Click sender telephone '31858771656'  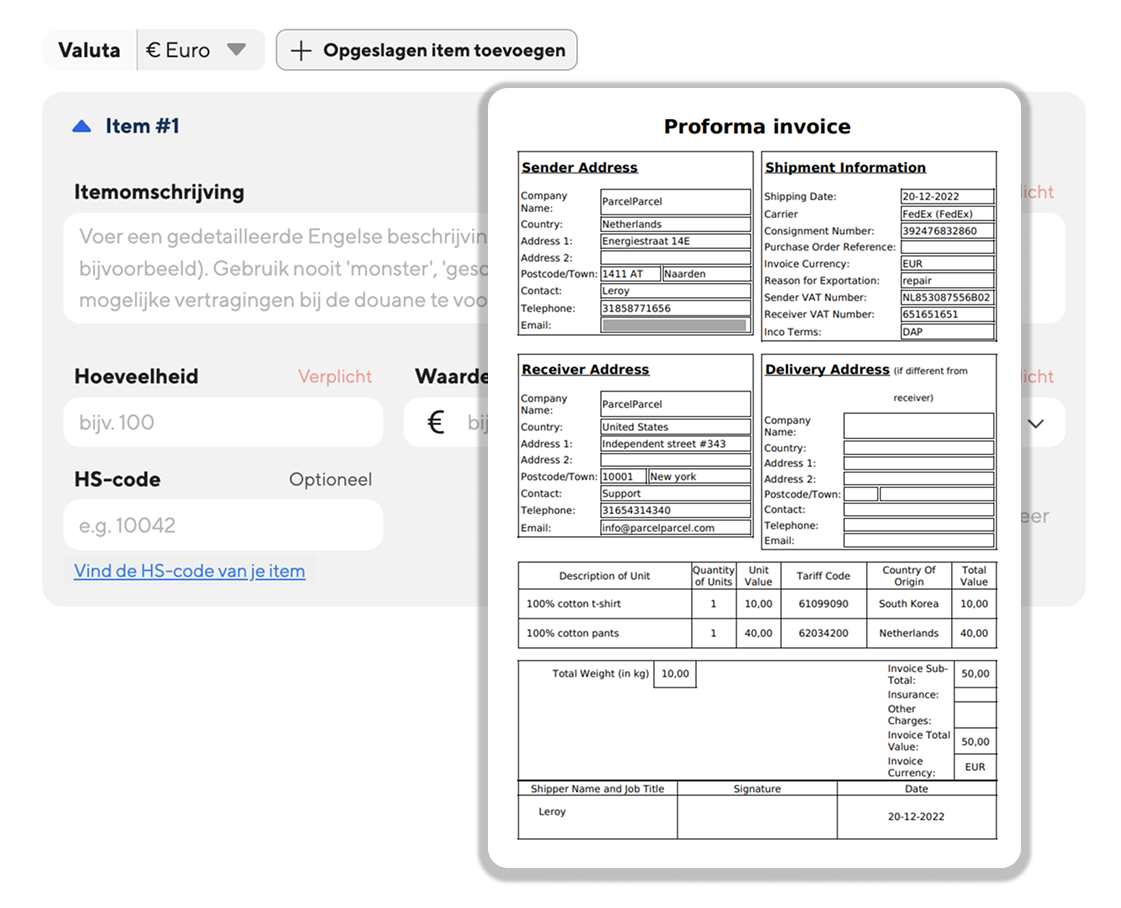tap(676, 308)
